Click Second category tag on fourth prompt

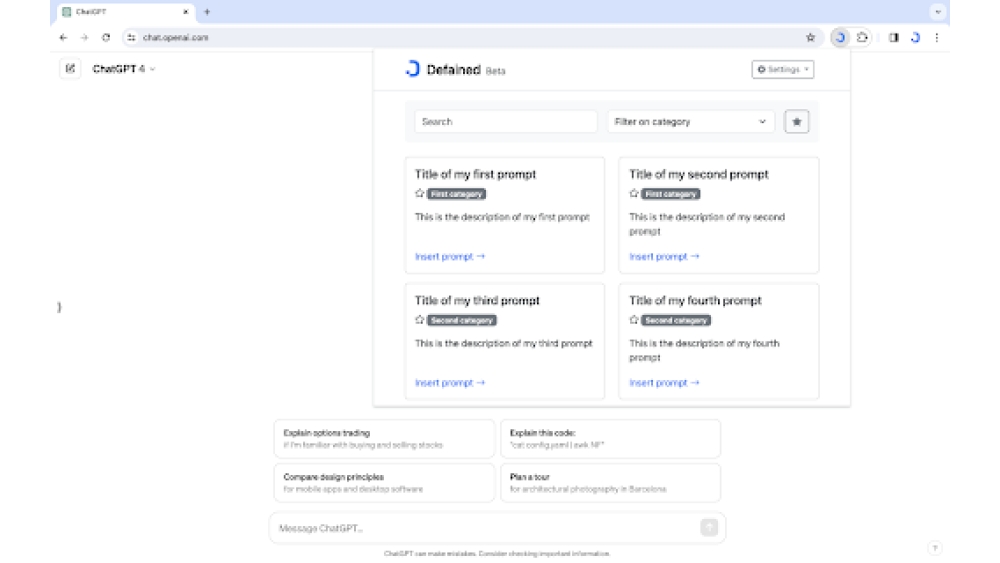(x=676, y=320)
